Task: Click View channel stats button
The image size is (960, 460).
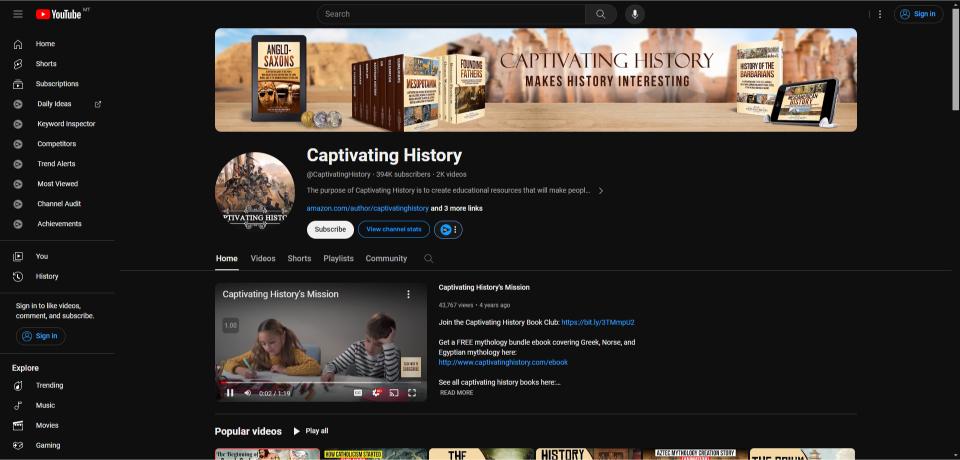Action: click(x=394, y=230)
